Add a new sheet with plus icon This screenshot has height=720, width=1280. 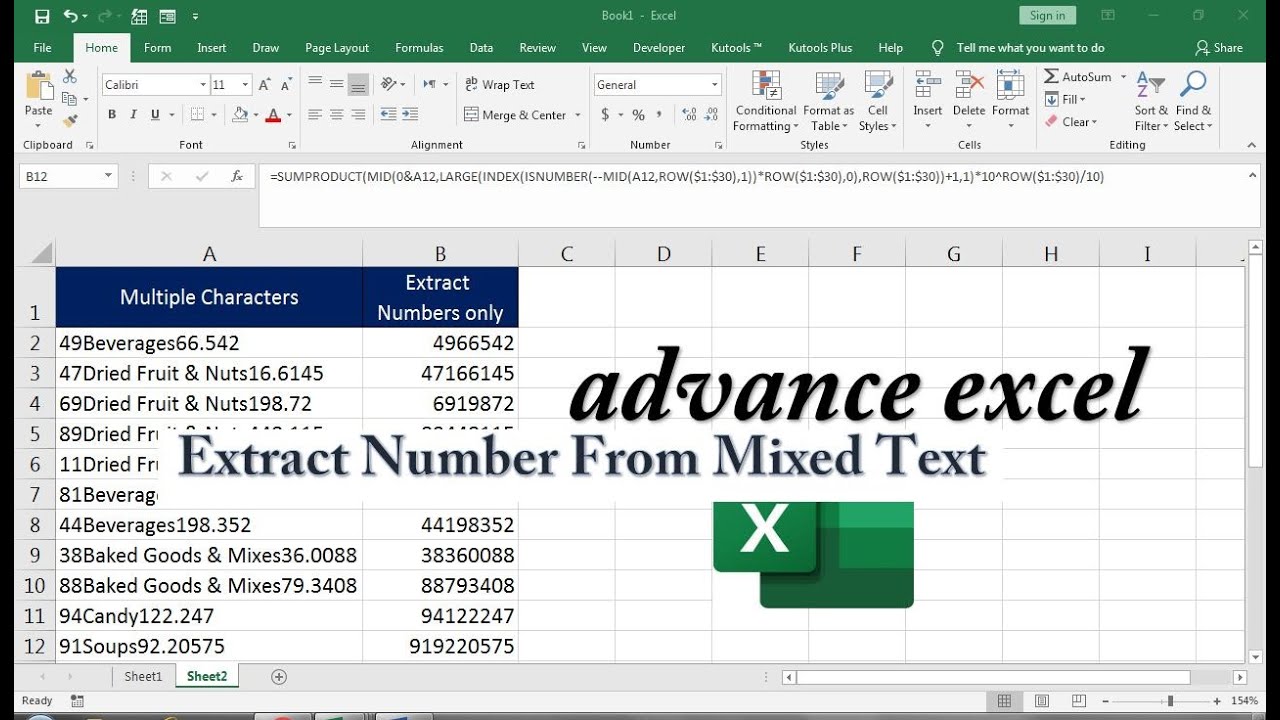tap(279, 677)
